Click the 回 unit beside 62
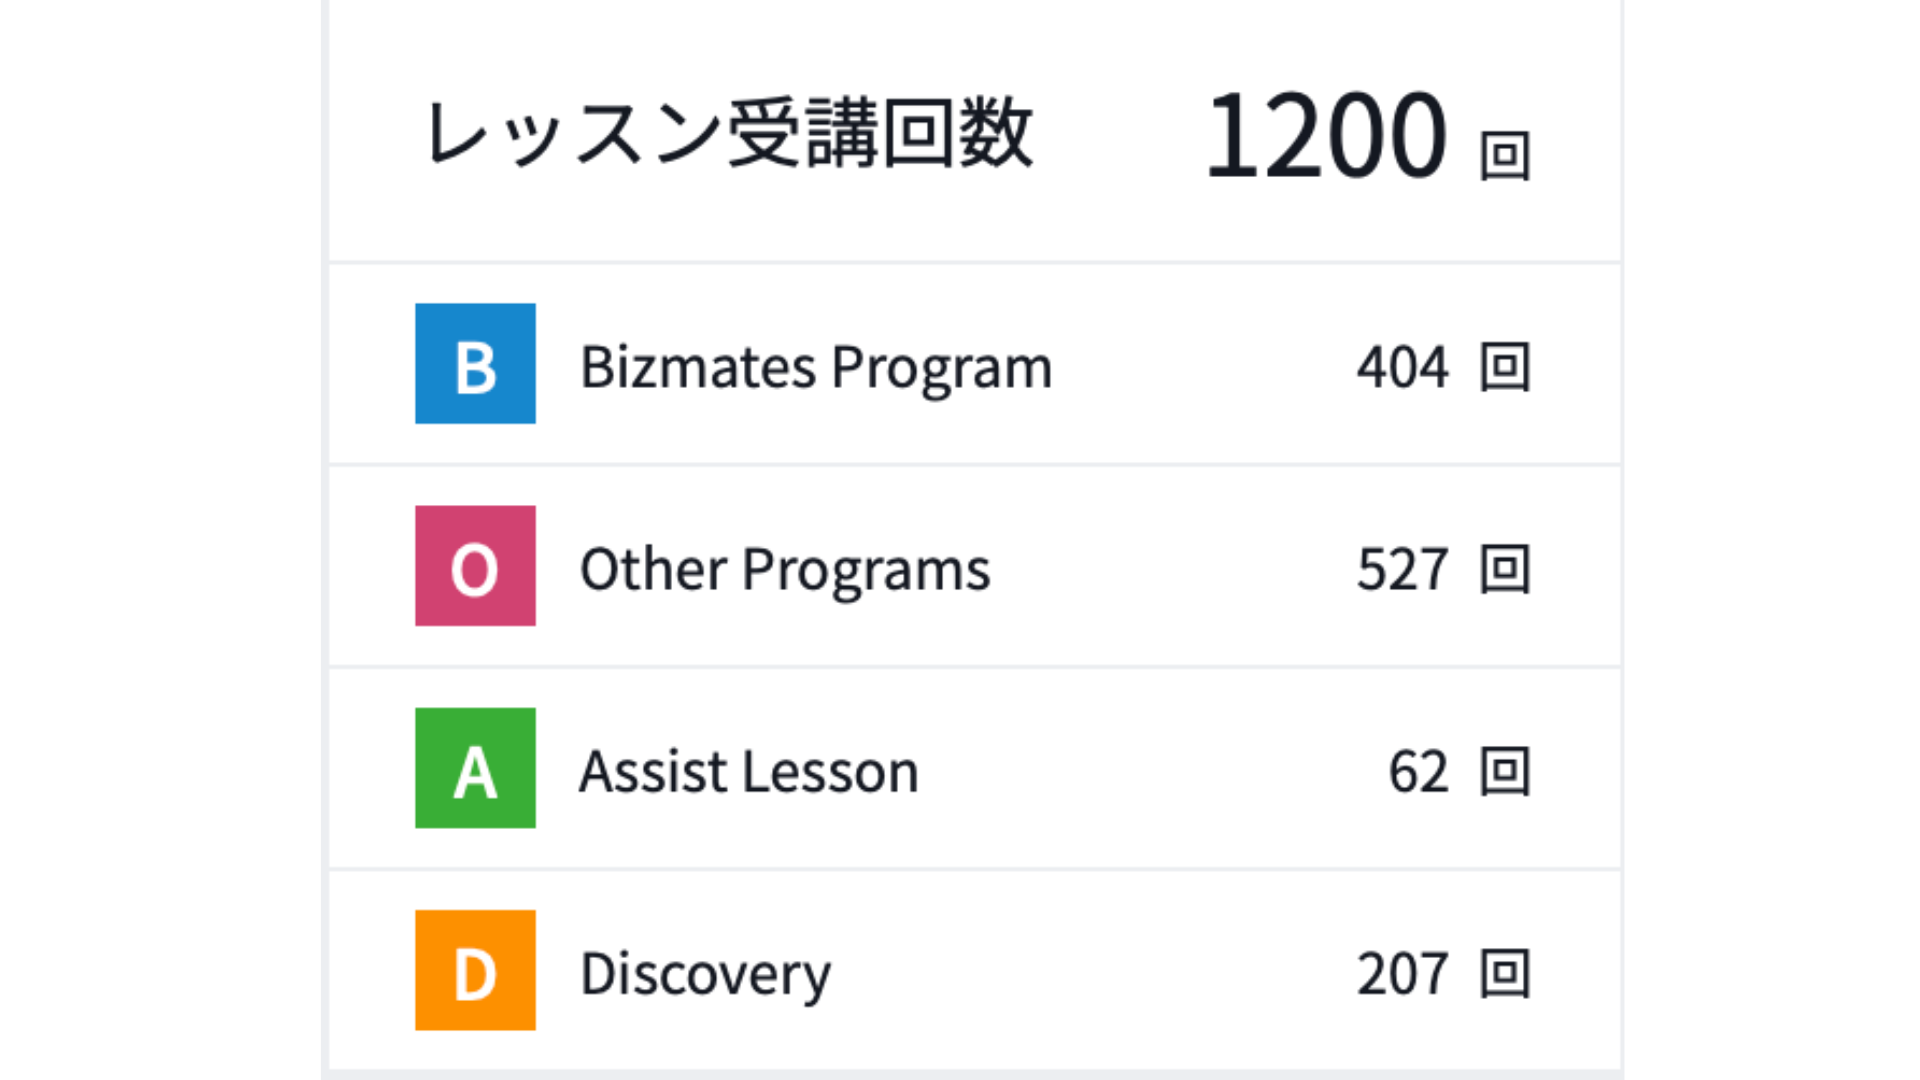The image size is (1920, 1080). (1505, 771)
